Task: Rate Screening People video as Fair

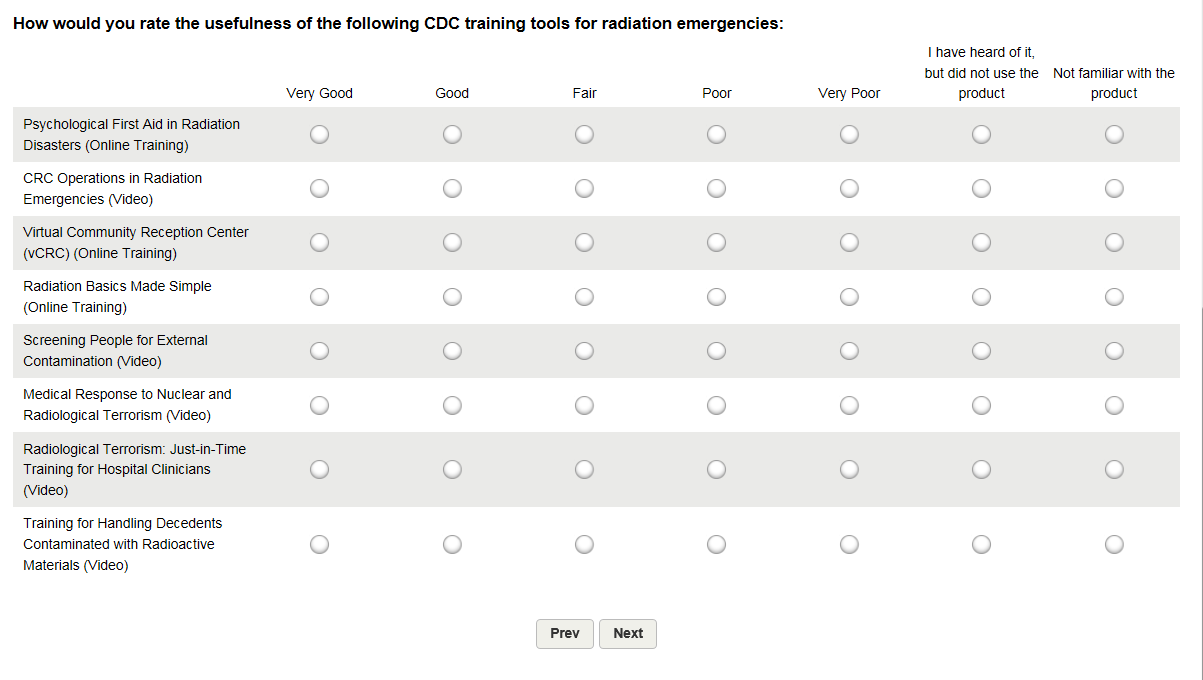Action: (584, 350)
